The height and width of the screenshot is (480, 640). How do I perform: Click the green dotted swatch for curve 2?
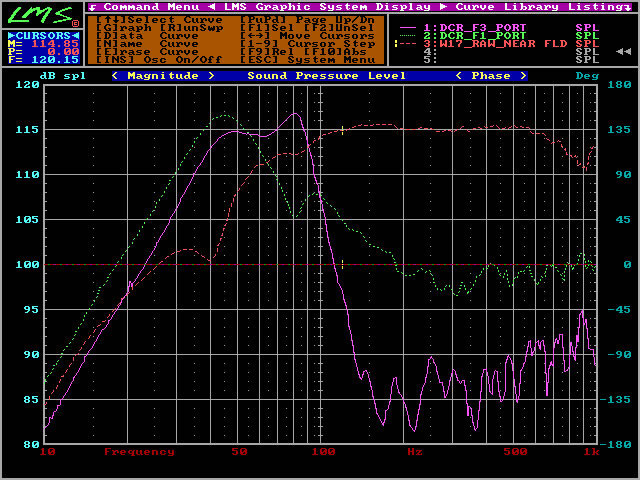pyautogui.click(x=408, y=36)
